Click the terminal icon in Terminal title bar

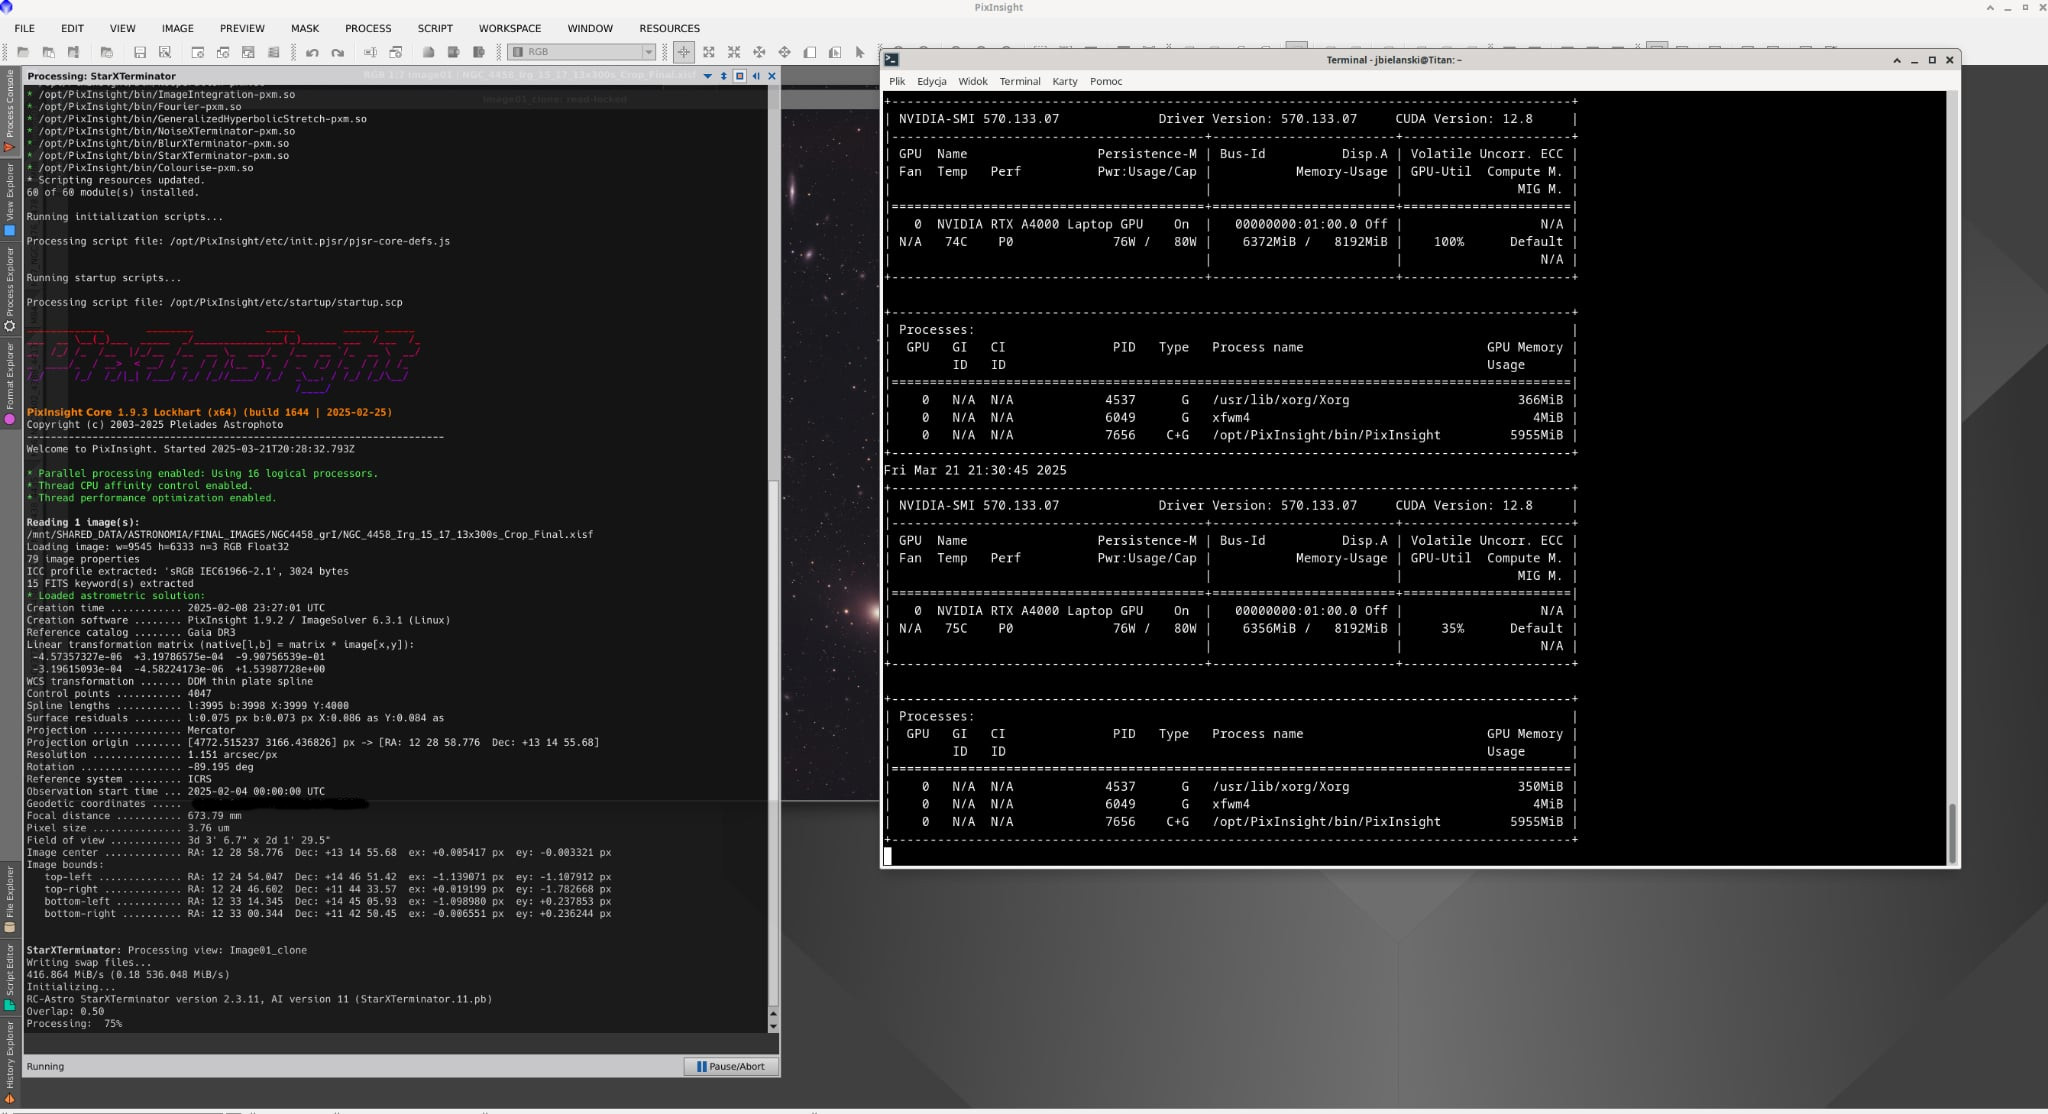pyautogui.click(x=891, y=60)
